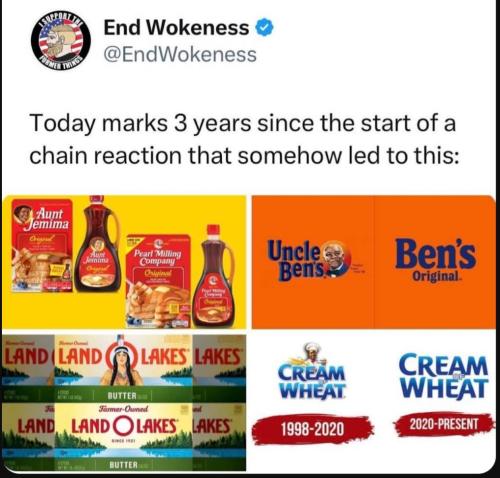Open the End Wokeness profile avatar
This screenshot has width=500, height=478.
[61, 41]
